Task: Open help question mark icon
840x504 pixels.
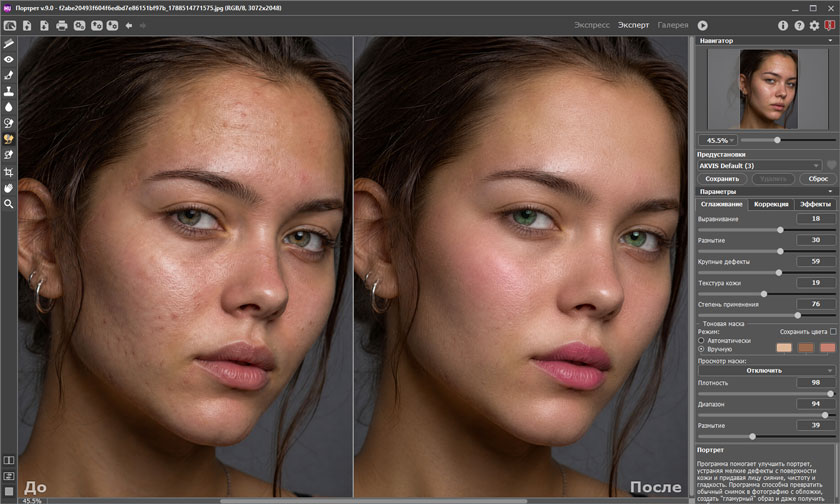Action: tap(799, 26)
